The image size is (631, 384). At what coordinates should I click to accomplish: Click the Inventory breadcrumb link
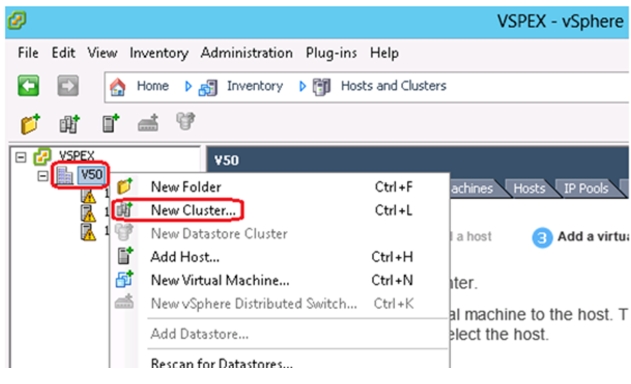tap(255, 86)
